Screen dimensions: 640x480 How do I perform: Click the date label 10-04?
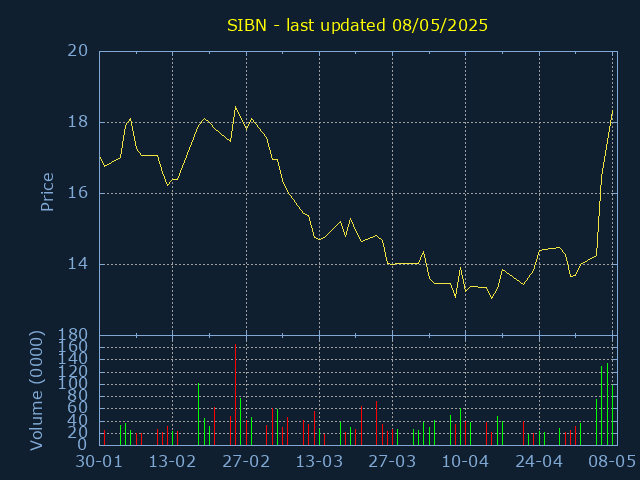[x=465, y=462]
